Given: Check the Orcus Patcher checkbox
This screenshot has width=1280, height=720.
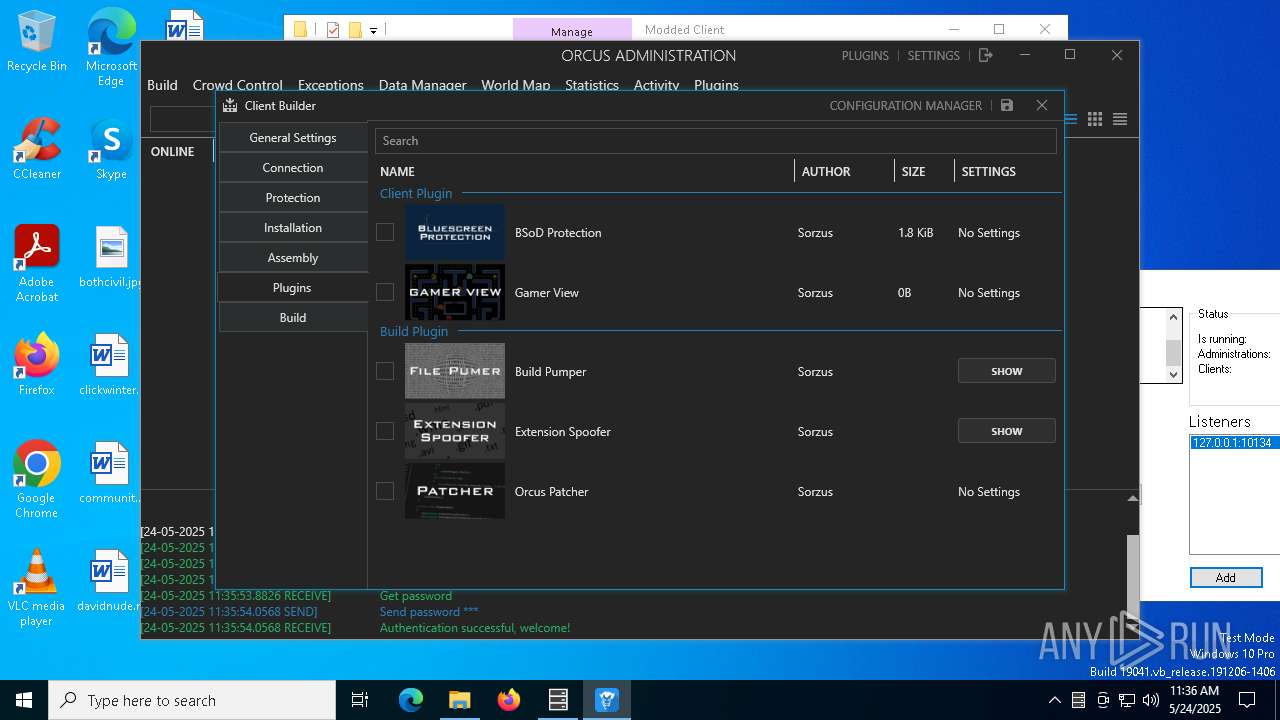Looking at the screenshot, I should click(x=385, y=491).
